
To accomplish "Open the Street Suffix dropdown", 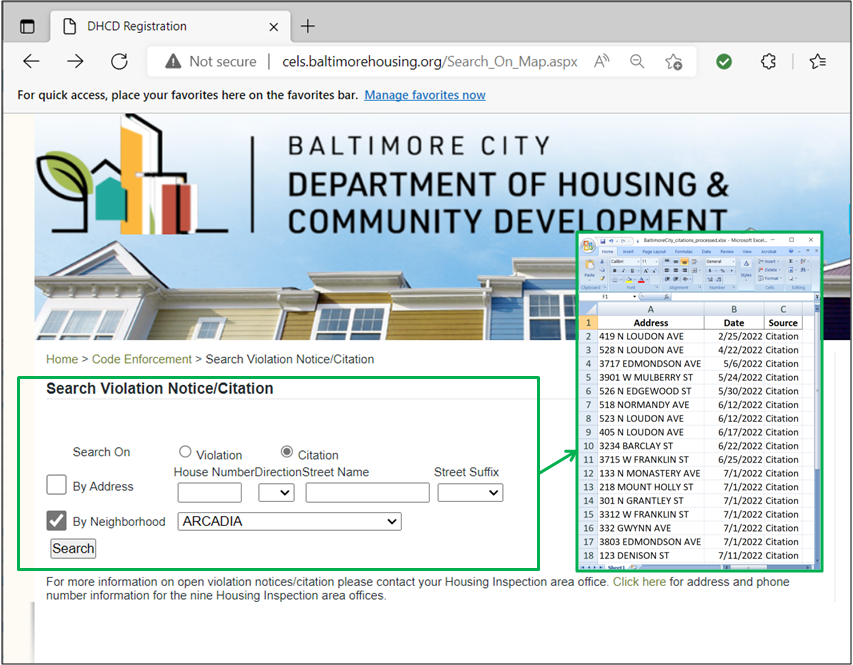I will click(x=470, y=492).
